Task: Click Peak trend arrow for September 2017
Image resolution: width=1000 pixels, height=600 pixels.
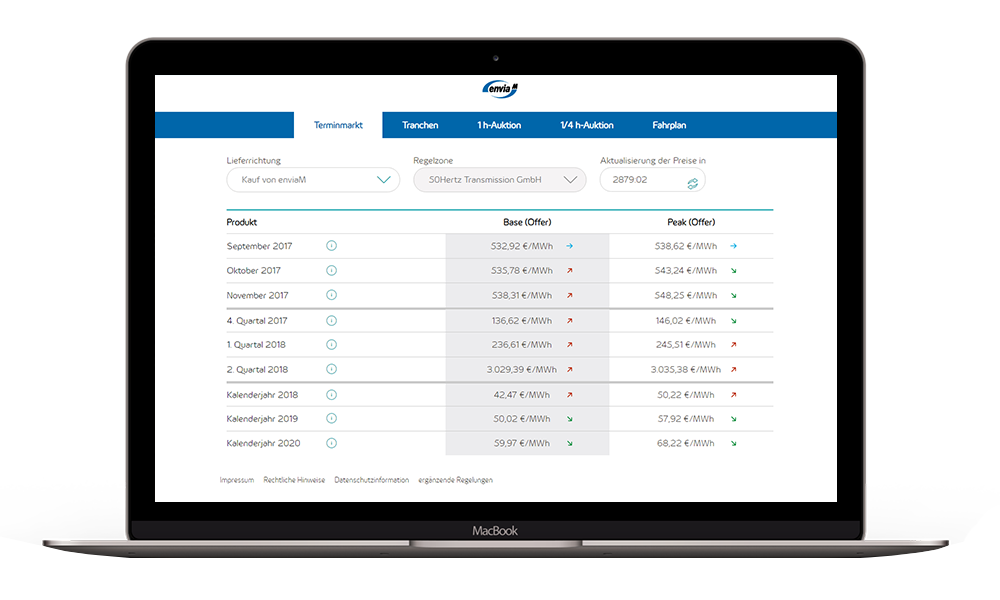Action: [733, 245]
